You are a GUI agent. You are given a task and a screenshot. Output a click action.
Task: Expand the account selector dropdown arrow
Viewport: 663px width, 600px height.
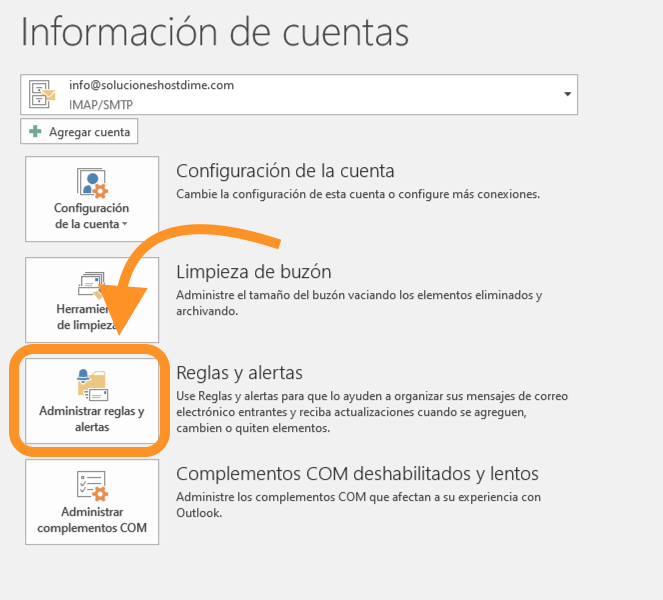tap(568, 94)
